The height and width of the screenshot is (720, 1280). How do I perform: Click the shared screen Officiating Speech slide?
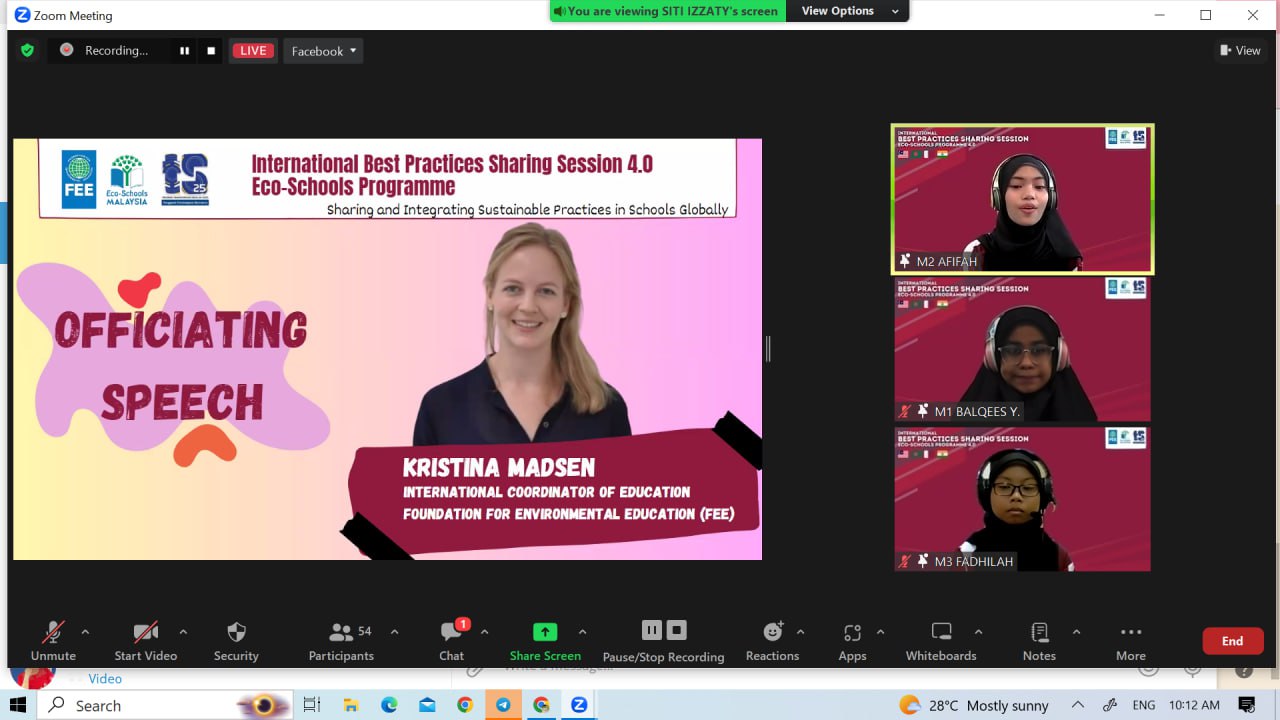pyautogui.click(x=387, y=349)
